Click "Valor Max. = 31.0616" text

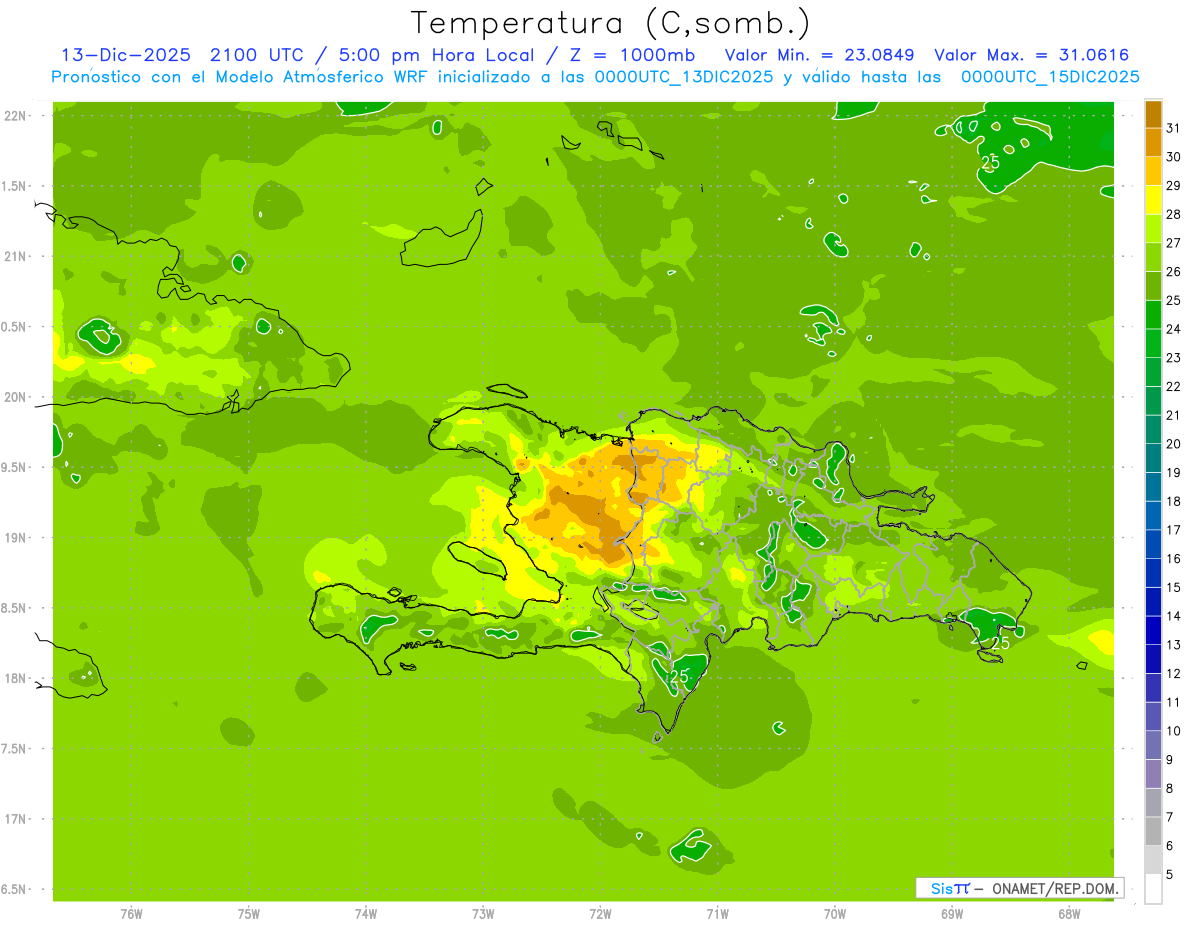(x=1032, y=55)
